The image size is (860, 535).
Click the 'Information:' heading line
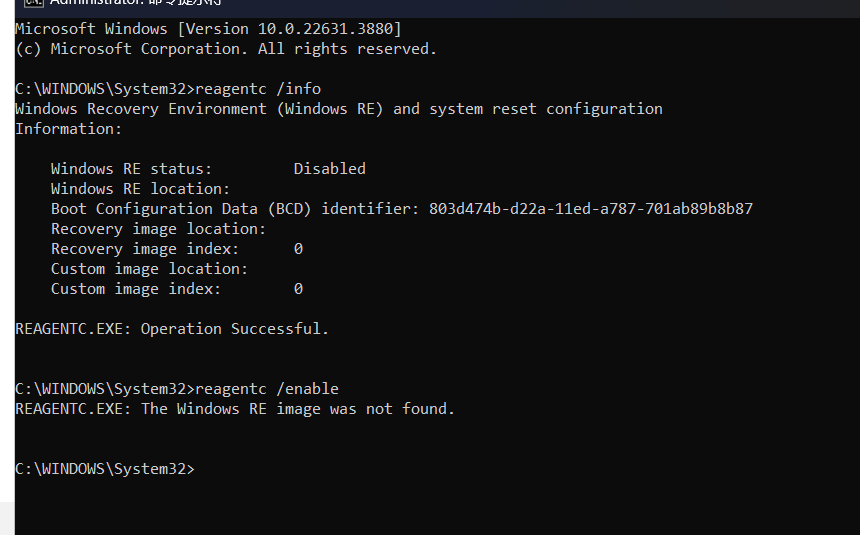coord(69,129)
